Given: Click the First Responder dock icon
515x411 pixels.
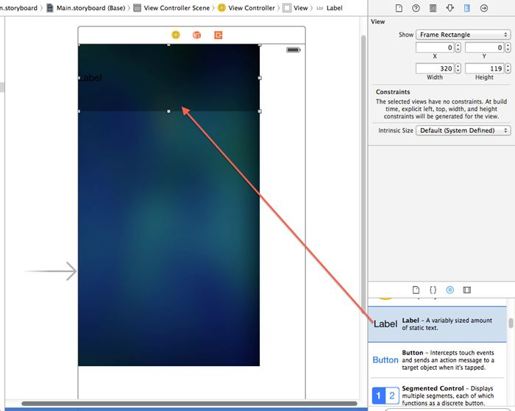Looking at the screenshot, I should pyautogui.click(x=197, y=35).
